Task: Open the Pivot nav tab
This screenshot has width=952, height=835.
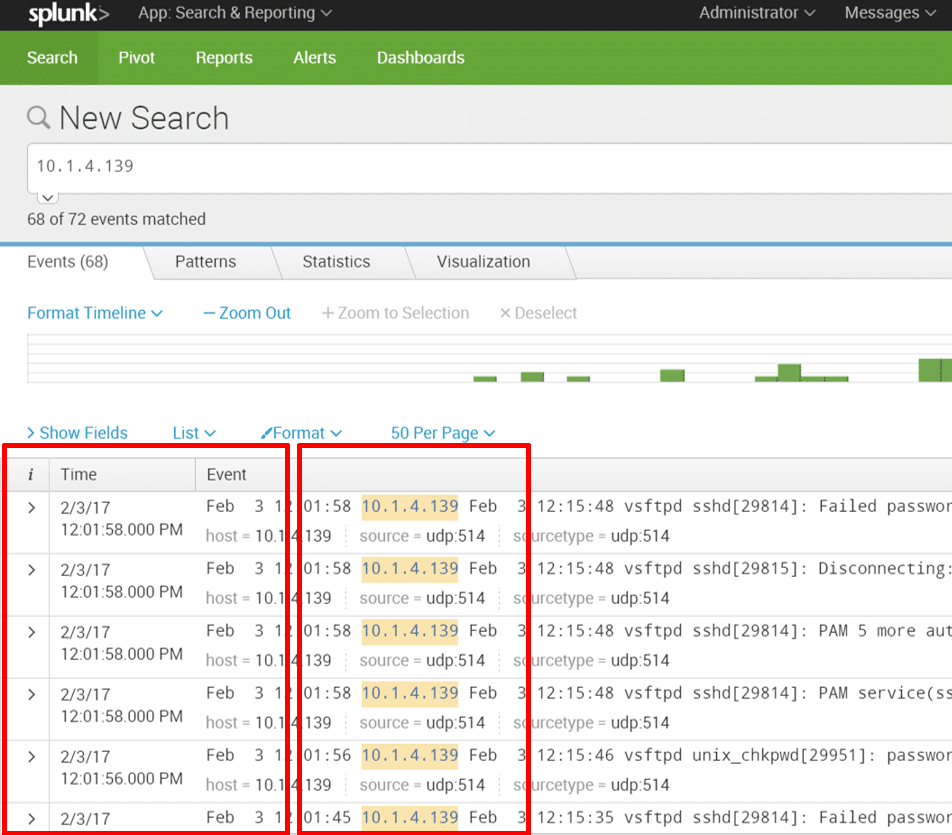Action: [137, 58]
